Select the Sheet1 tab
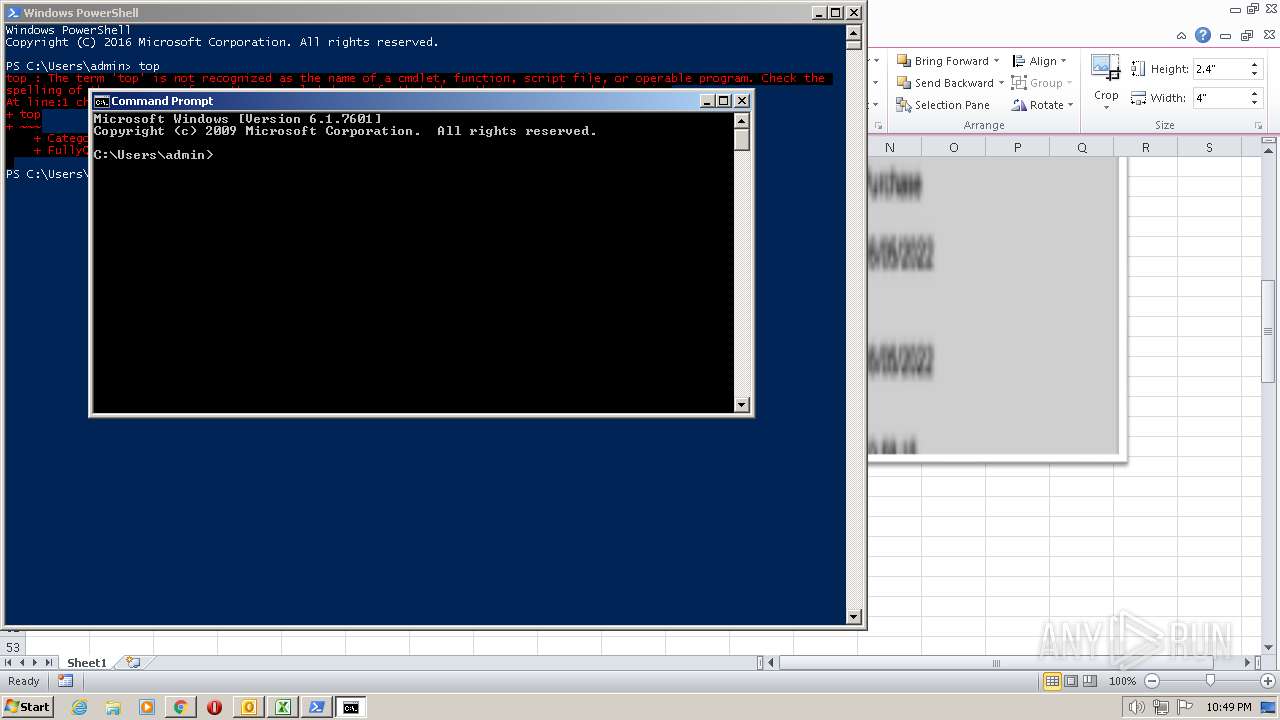1280x720 pixels. pyautogui.click(x=87, y=663)
